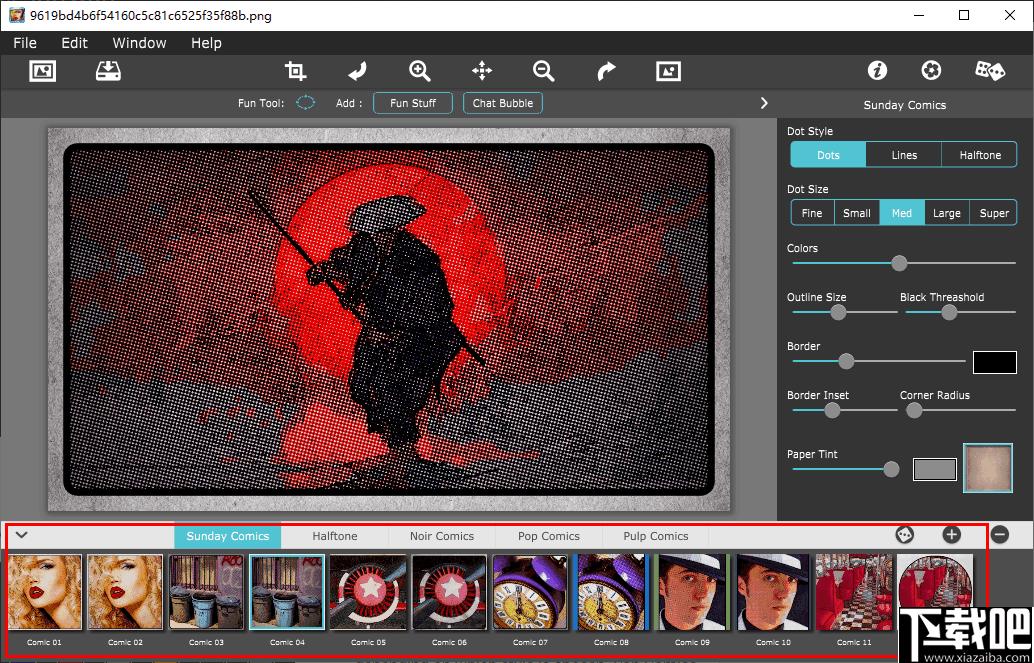Screen dimensions: 1034x663
Task: Choose Large dot size
Action: (946, 213)
